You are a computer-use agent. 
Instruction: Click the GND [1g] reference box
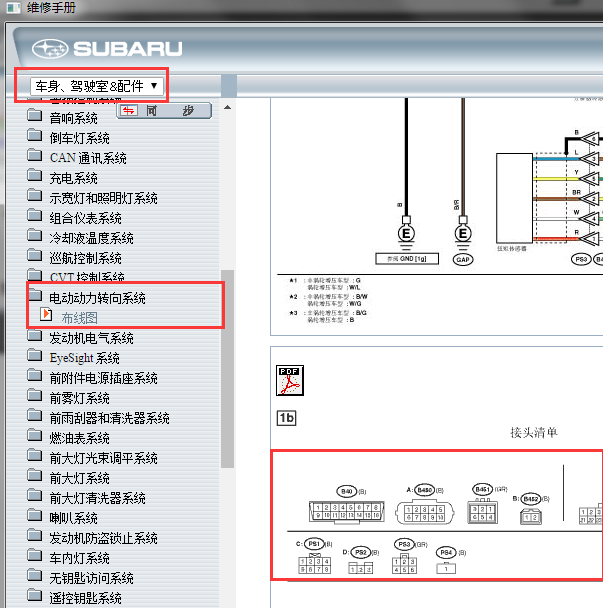[407, 259]
